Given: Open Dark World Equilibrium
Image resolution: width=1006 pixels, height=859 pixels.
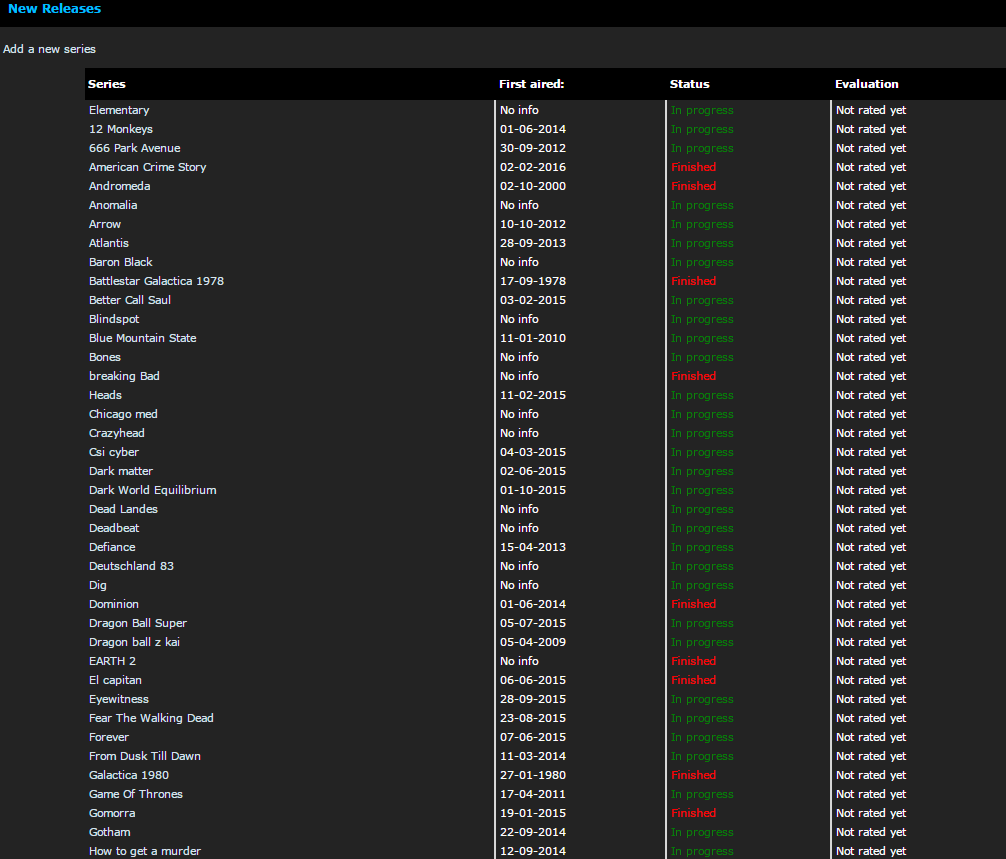Looking at the screenshot, I should tap(153, 490).
